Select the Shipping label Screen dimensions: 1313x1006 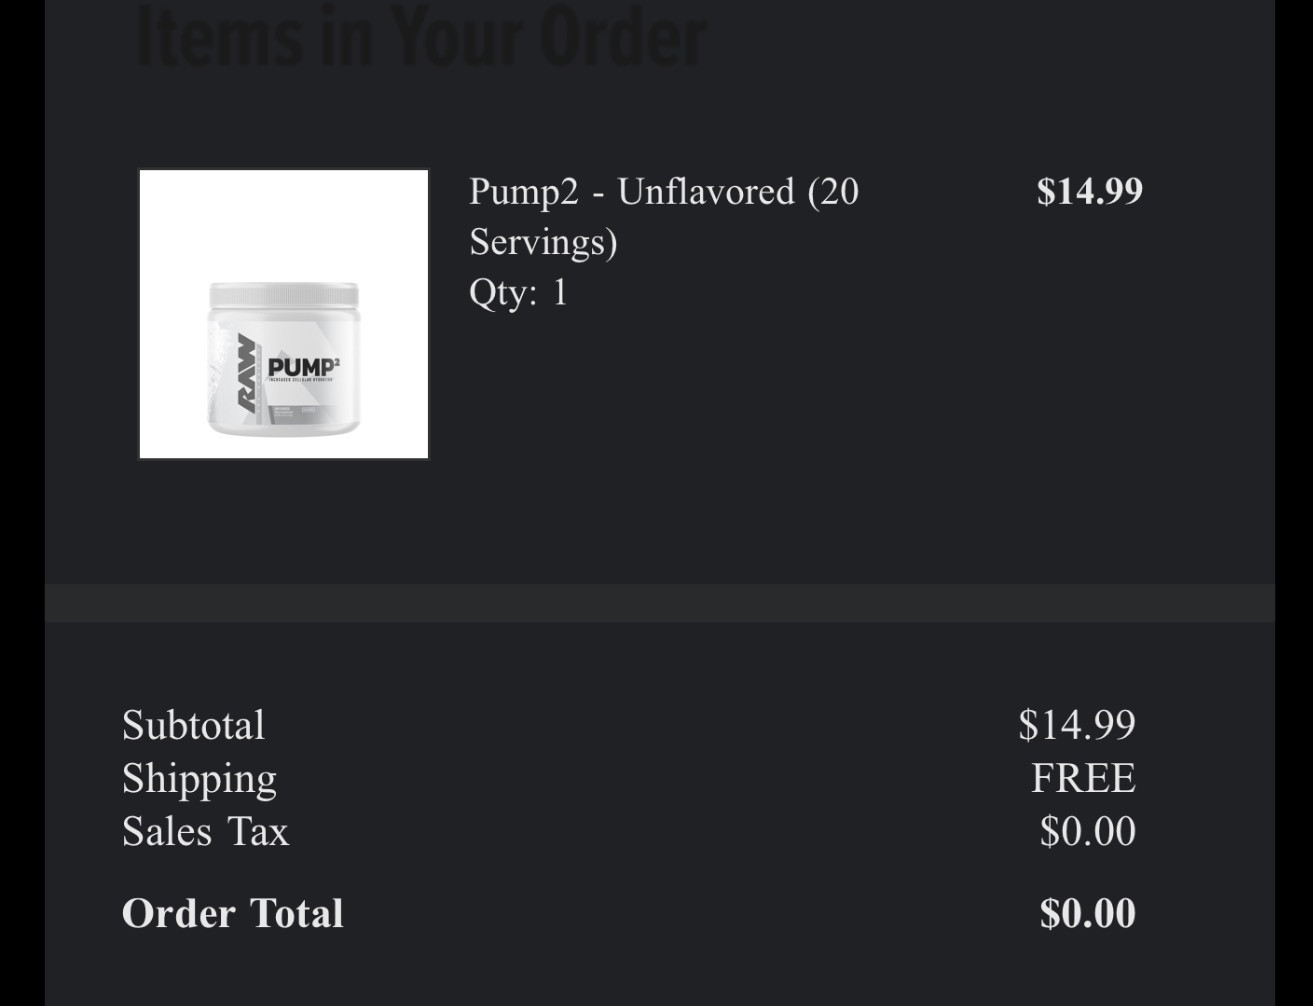click(199, 779)
